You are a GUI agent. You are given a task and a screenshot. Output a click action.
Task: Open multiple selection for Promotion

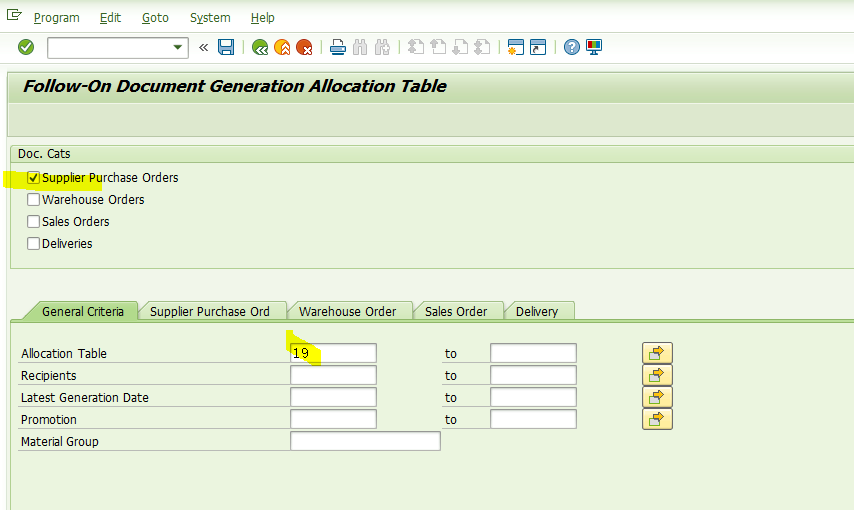(x=657, y=419)
